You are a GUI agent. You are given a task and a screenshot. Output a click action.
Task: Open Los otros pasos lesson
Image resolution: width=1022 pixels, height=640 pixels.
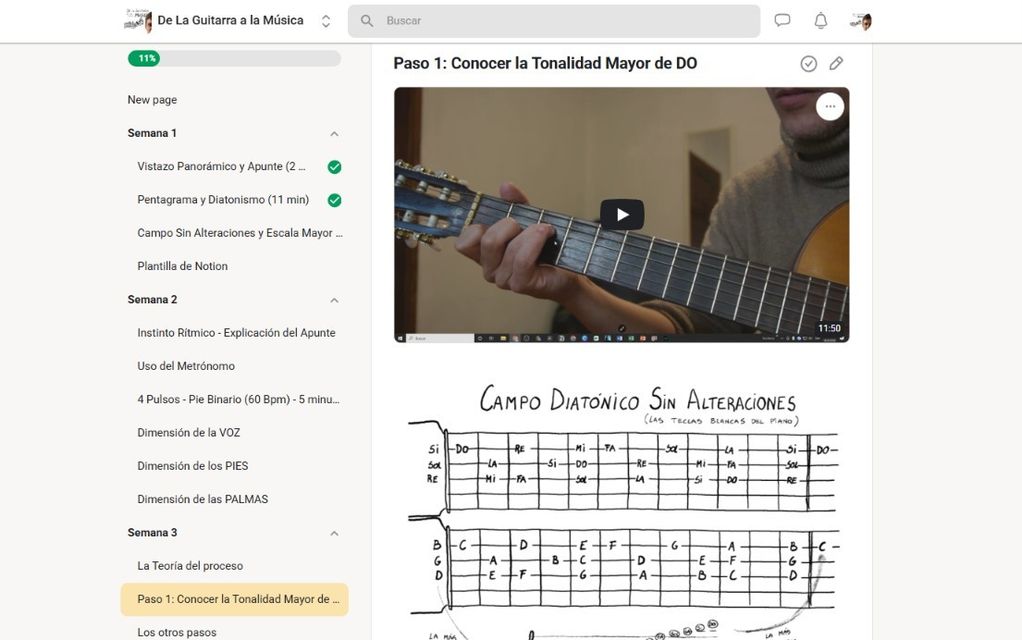[177, 632]
